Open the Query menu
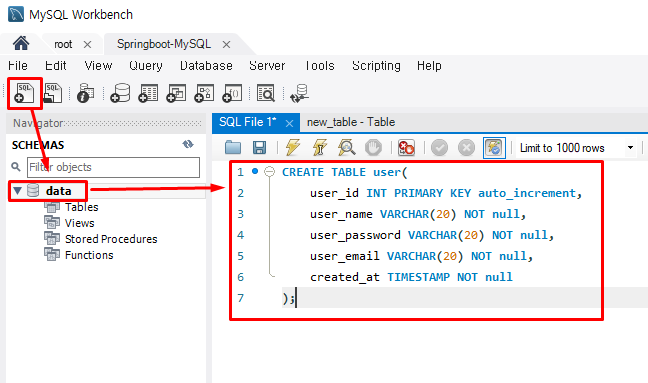 146,66
